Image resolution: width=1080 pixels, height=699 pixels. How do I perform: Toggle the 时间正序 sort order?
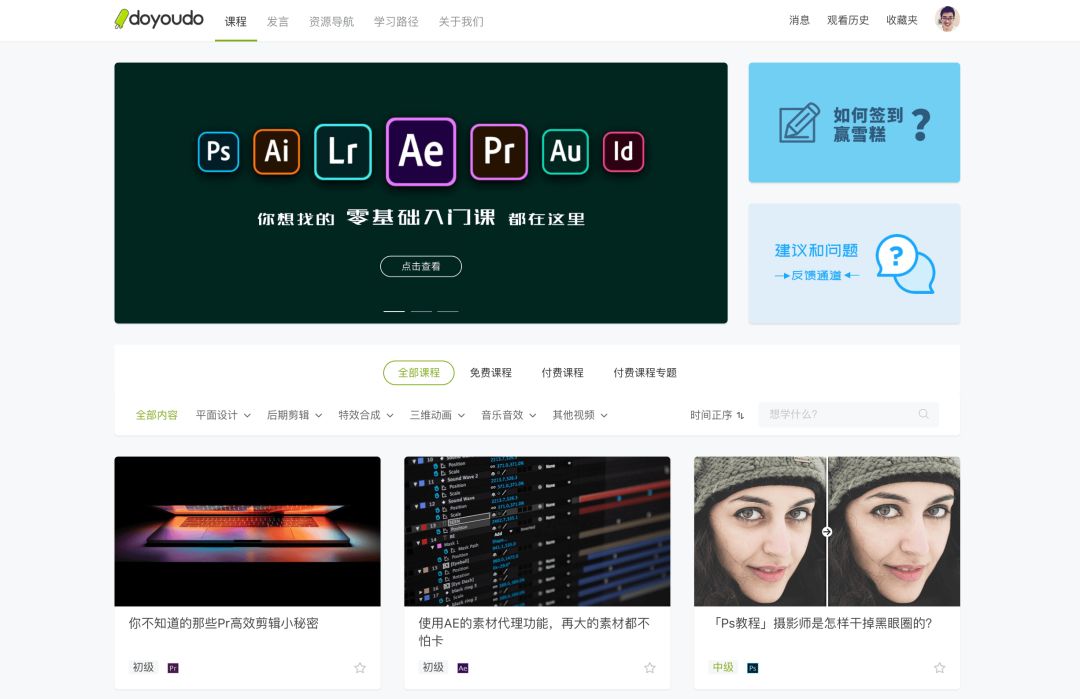tap(717, 415)
